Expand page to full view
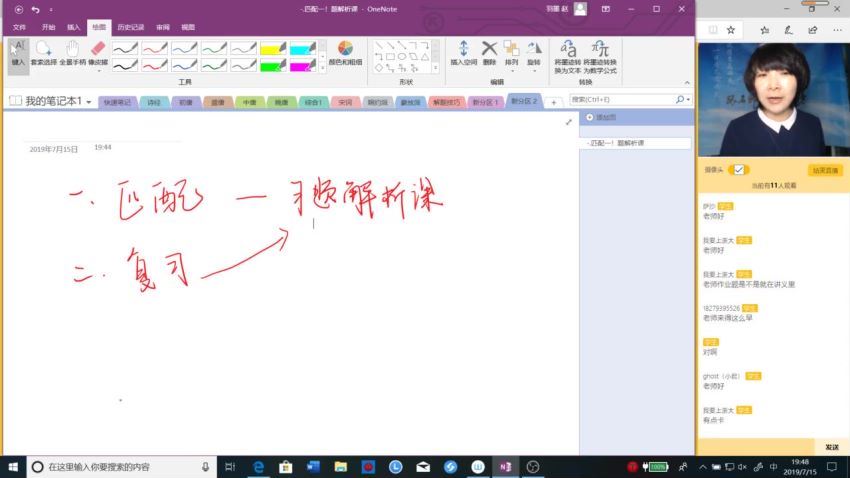850x478 pixels. (569, 122)
